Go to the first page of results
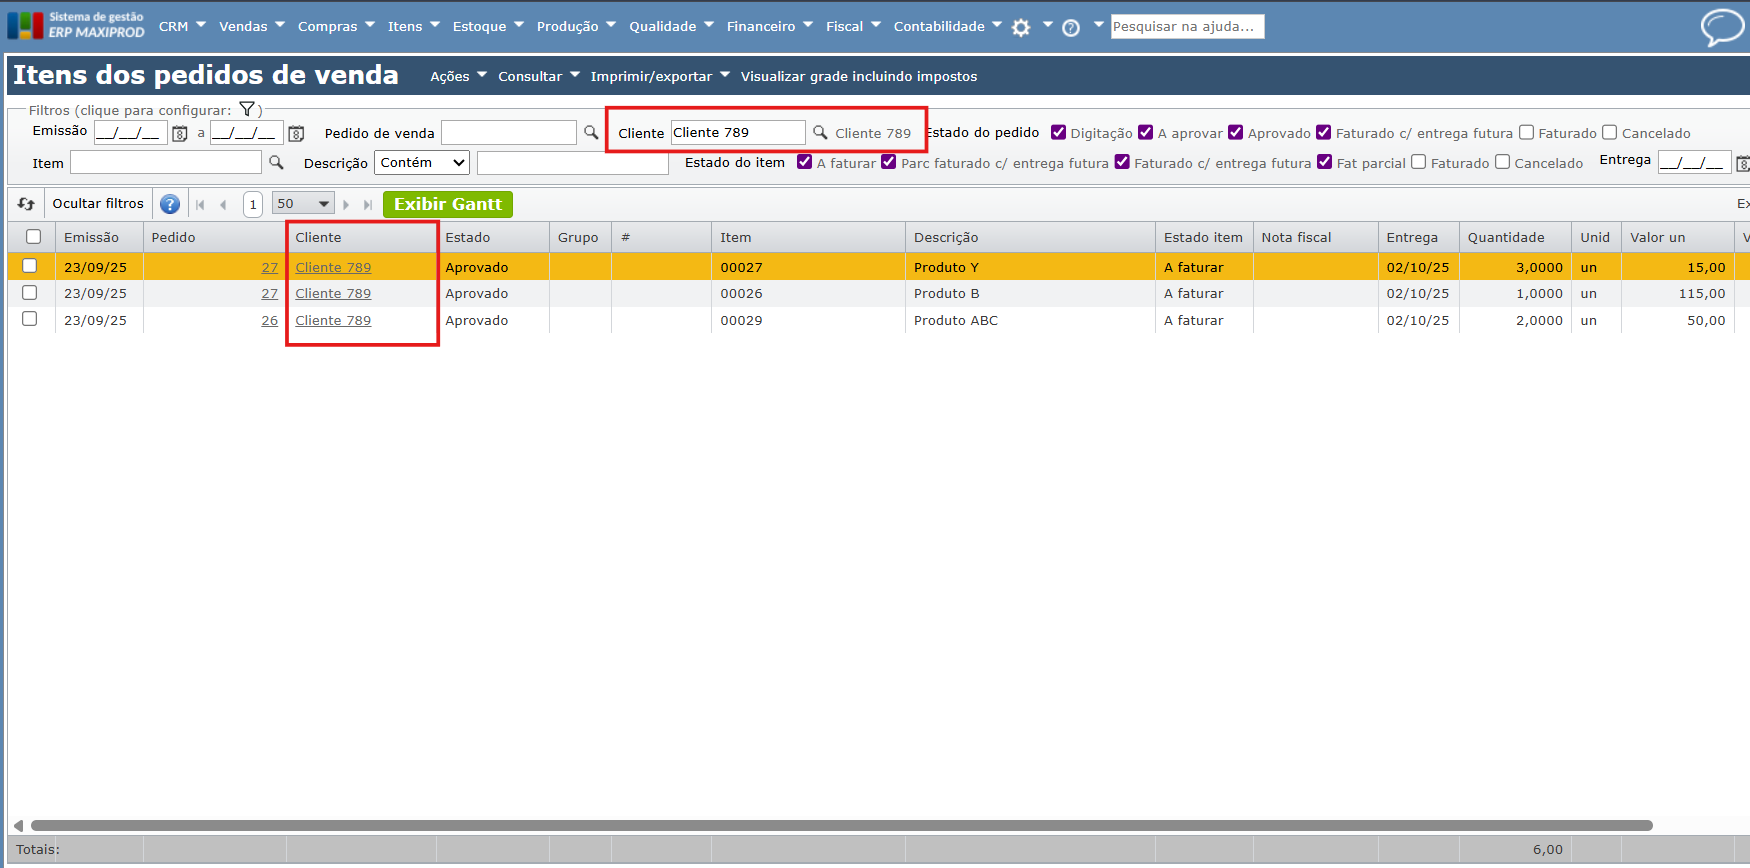 [200, 204]
